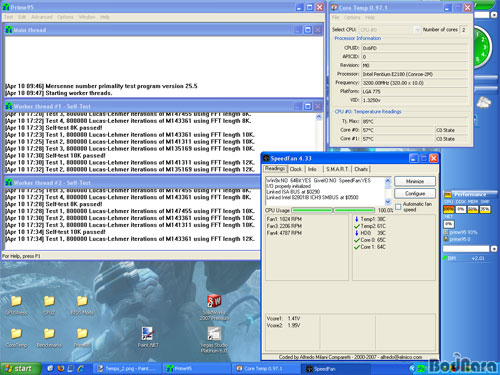This screenshot has width=500, height=375.
Task: Open the SolidWorks 2007 Premium desktop shortcut
Action: (x=214, y=307)
